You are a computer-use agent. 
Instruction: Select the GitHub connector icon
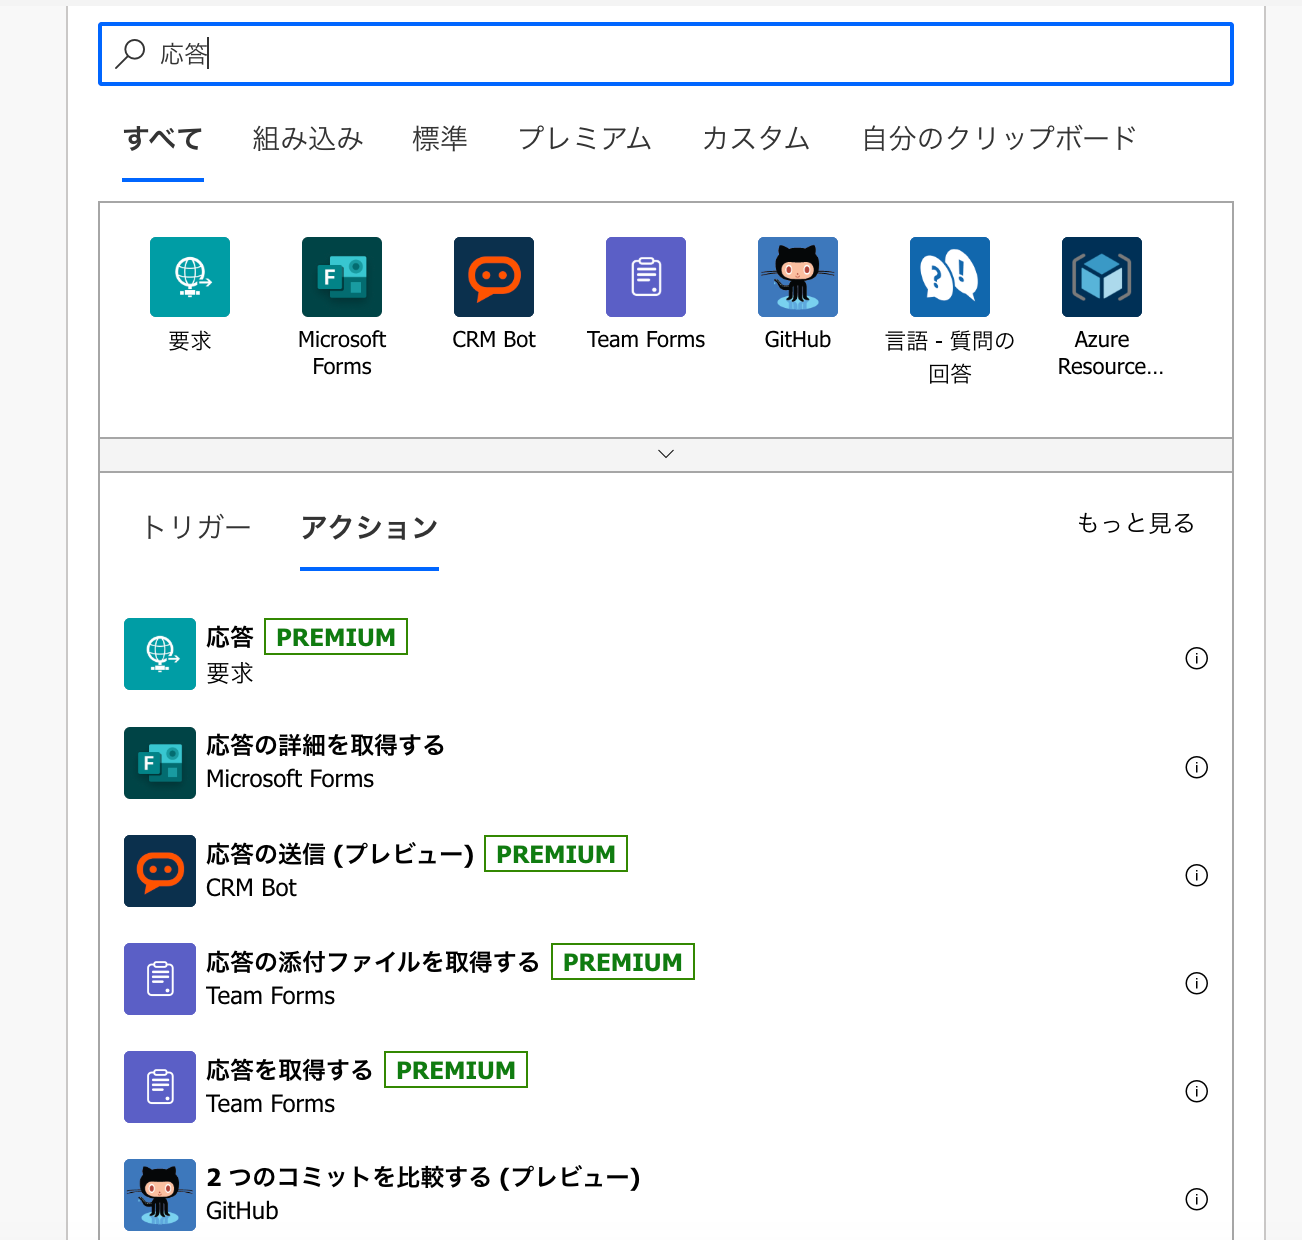click(798, 277)
